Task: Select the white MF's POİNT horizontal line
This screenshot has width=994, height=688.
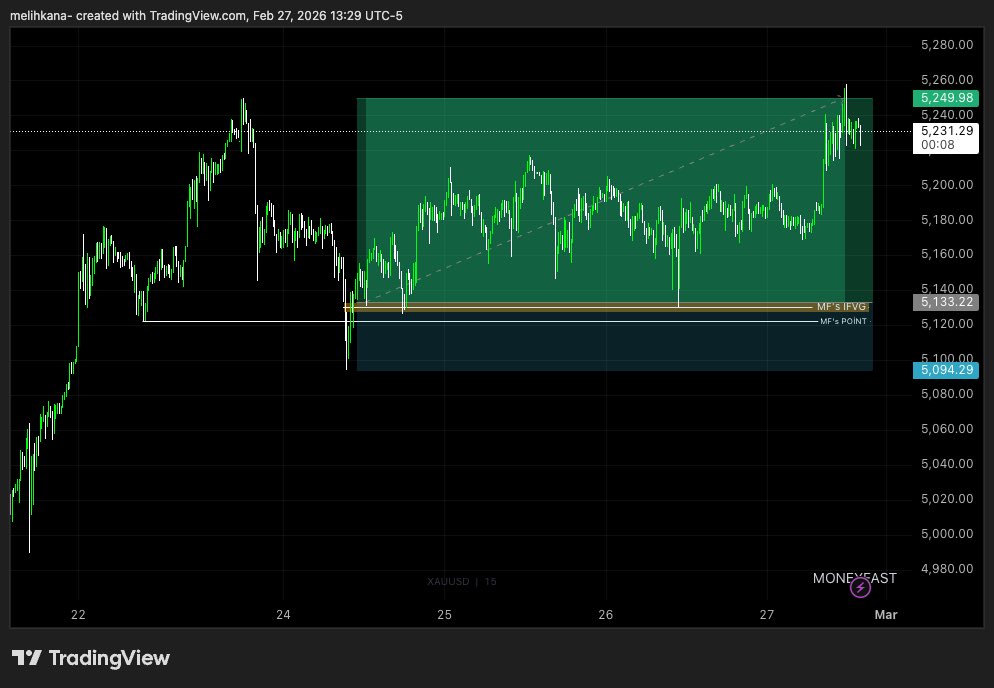Action: tap(482, 321)
